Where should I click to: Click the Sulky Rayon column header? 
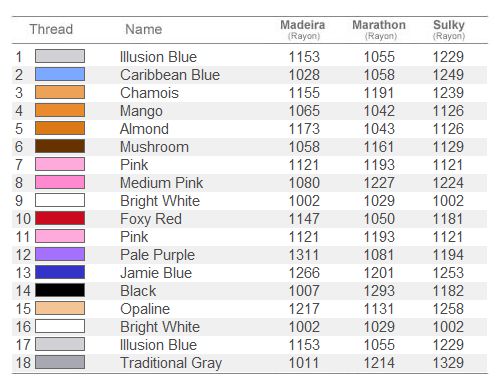pyautogui.click(x=449, y=29)
